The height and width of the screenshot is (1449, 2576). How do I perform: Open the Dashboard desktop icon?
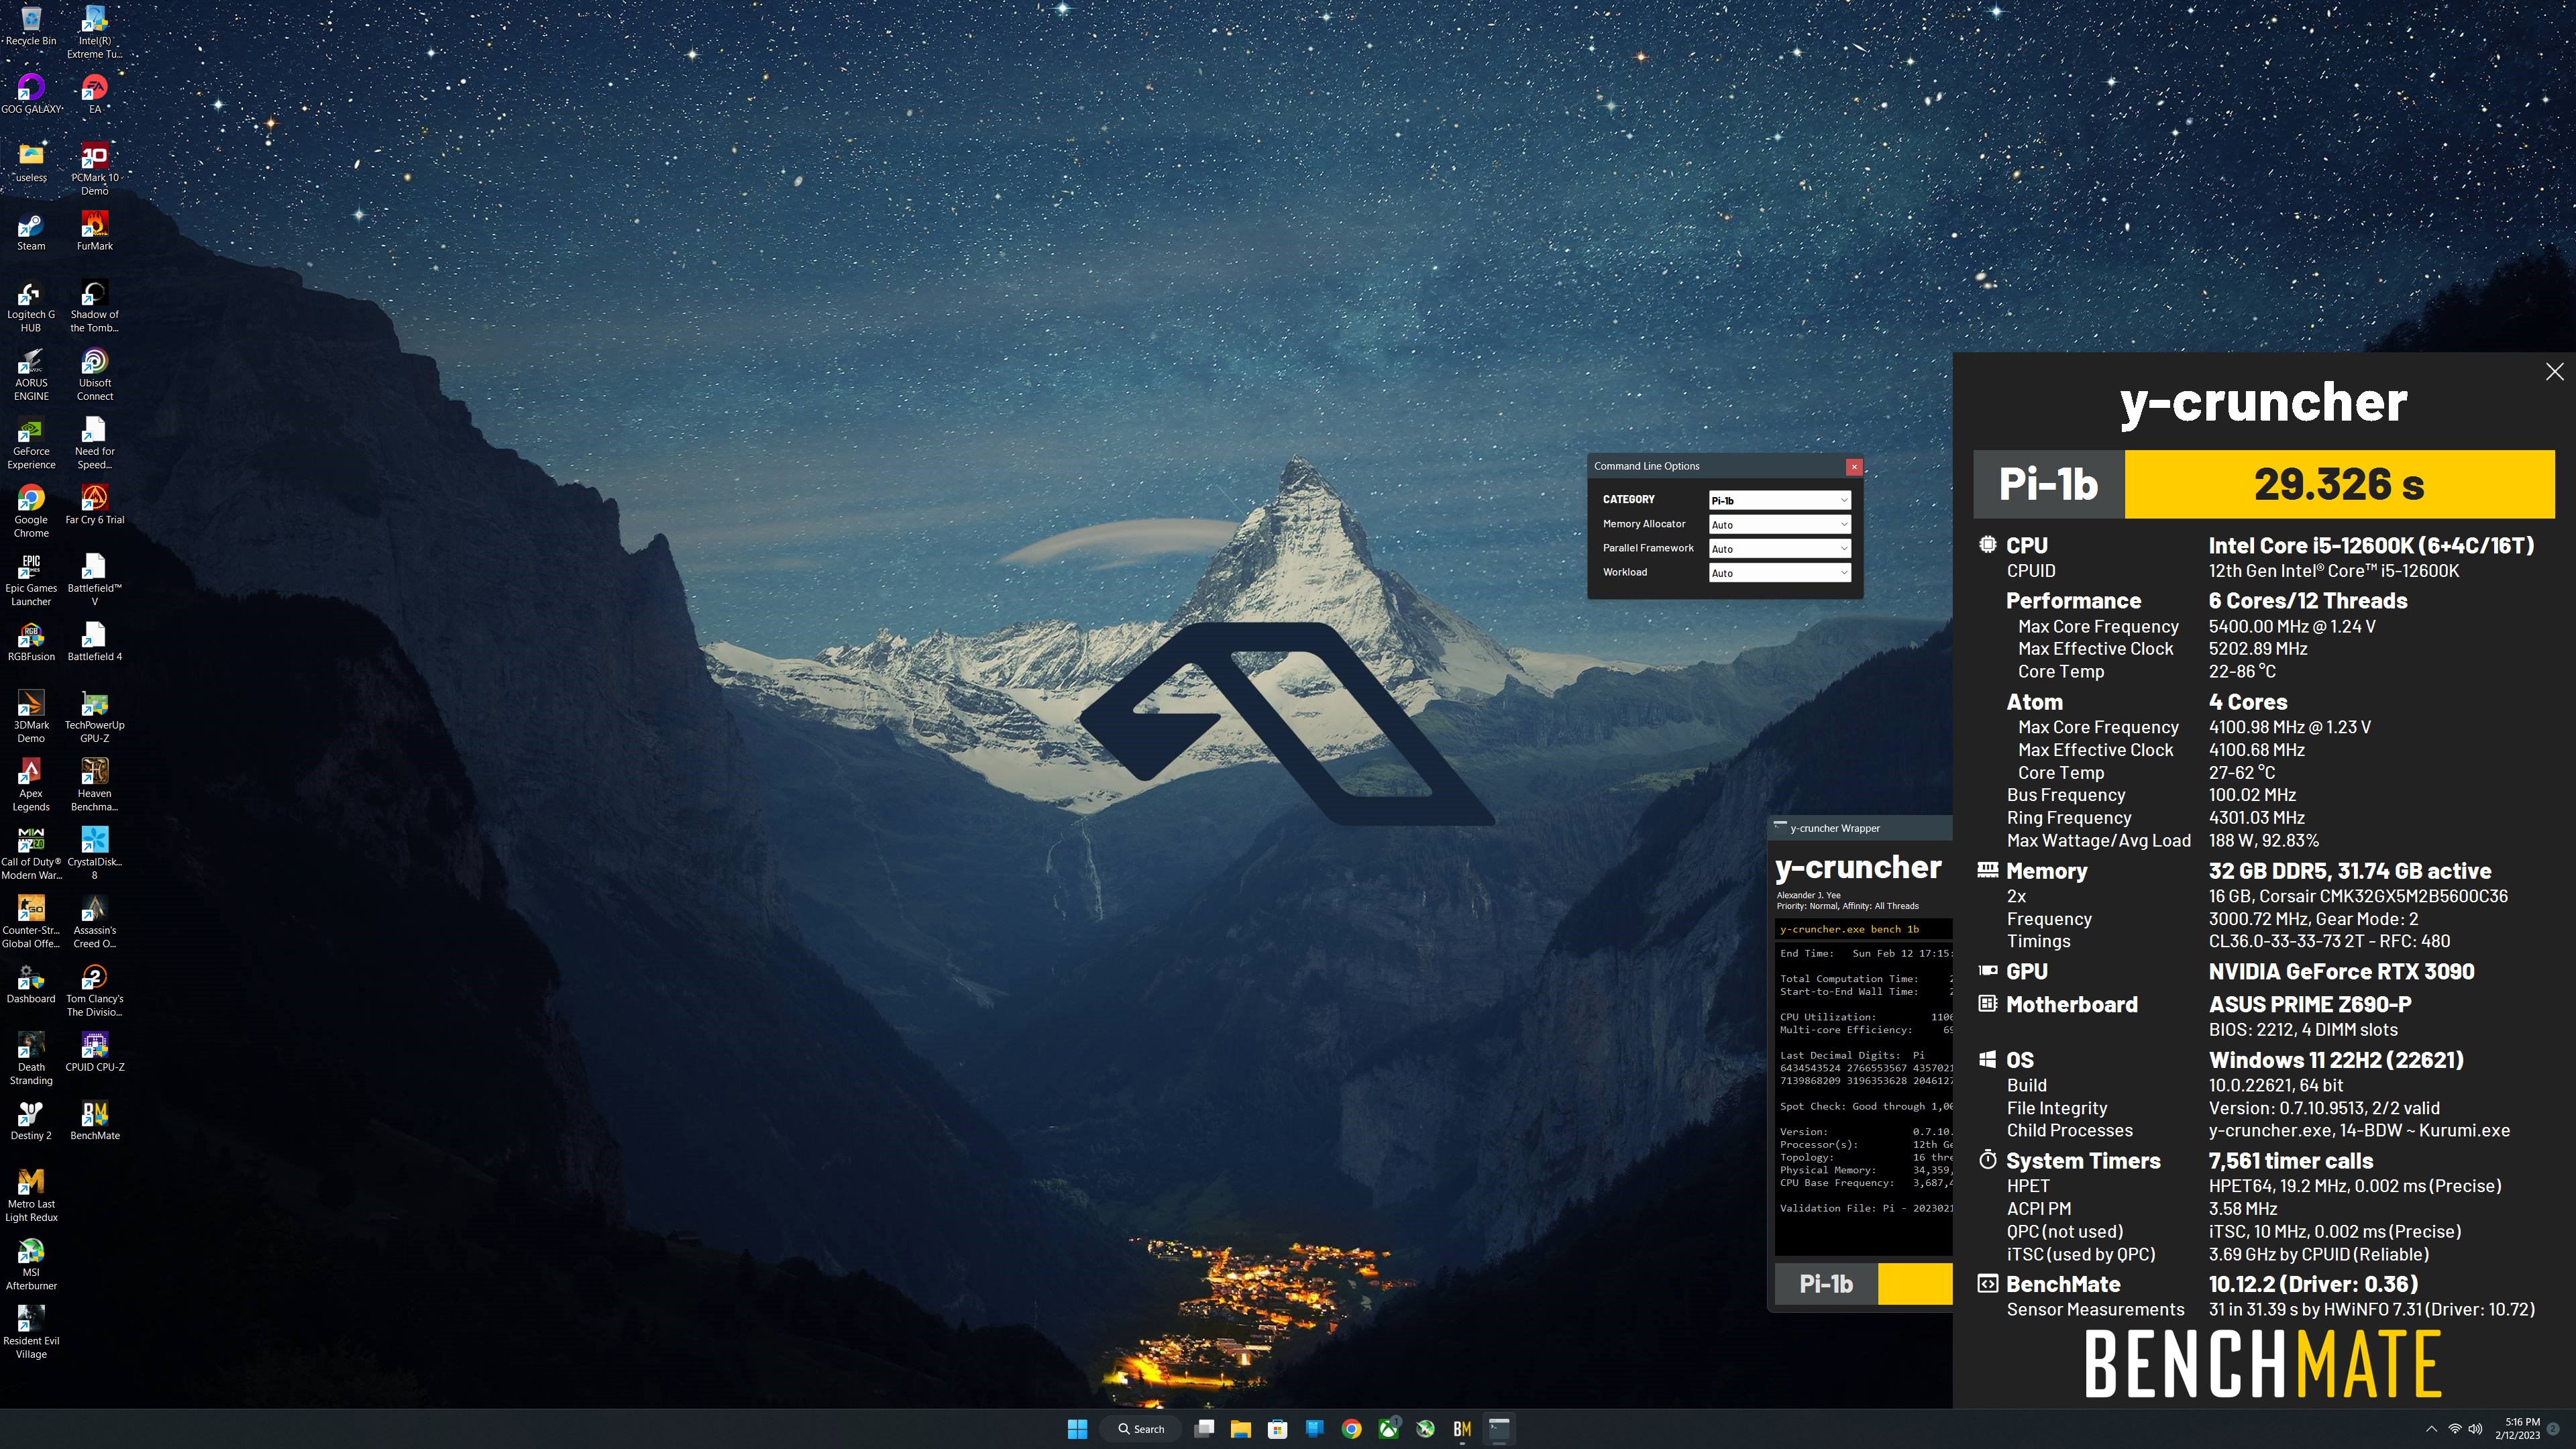click(31, 984)
